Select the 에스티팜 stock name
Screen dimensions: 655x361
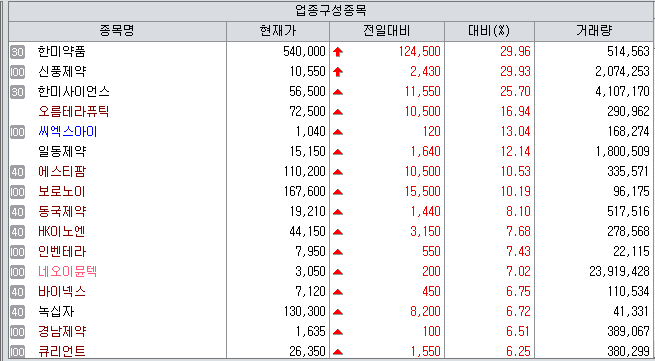click(x=61, y=172)
